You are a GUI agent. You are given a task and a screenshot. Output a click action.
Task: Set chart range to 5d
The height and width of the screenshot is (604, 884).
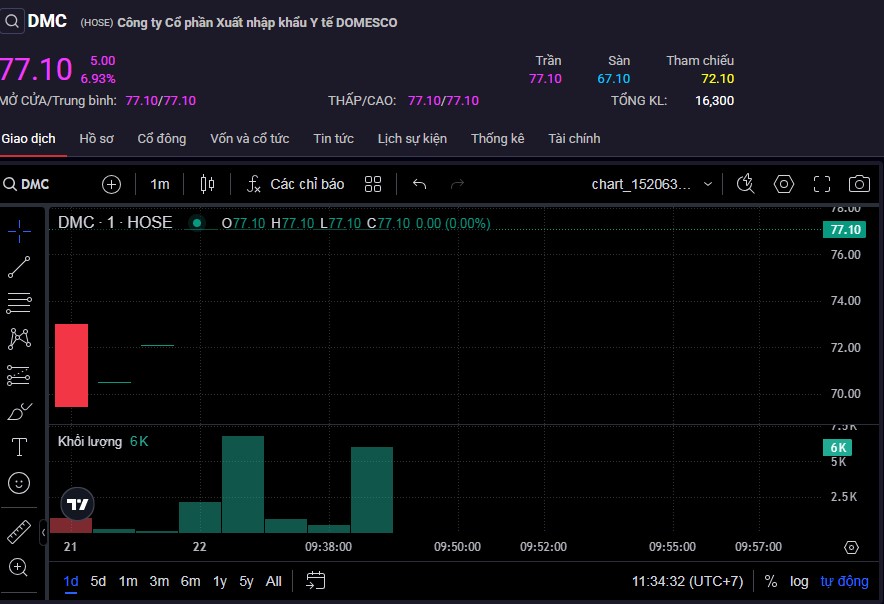[98, 581]
